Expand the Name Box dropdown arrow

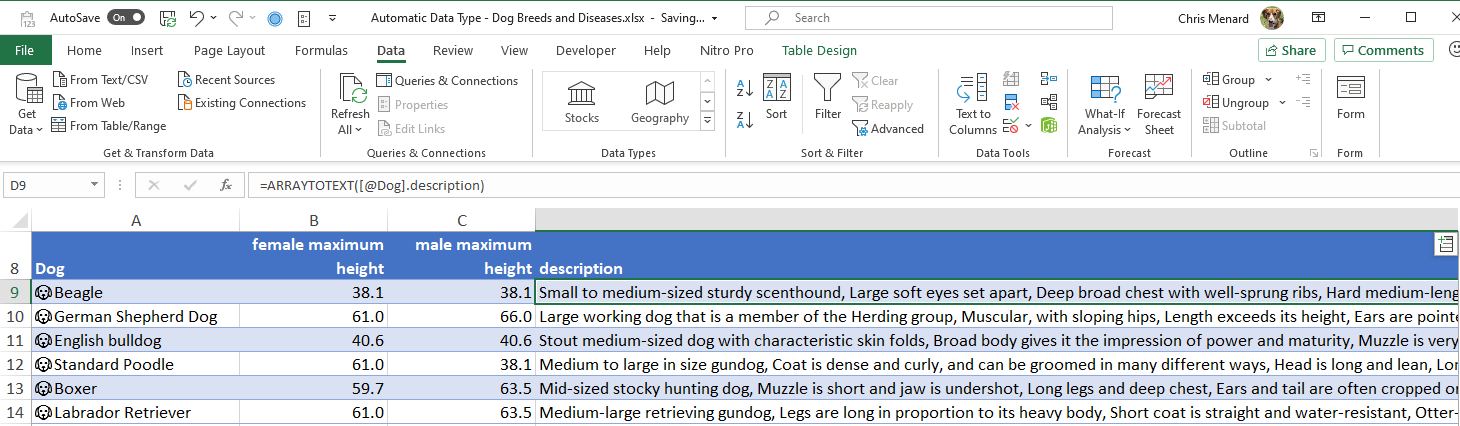[x=96, y=185]
